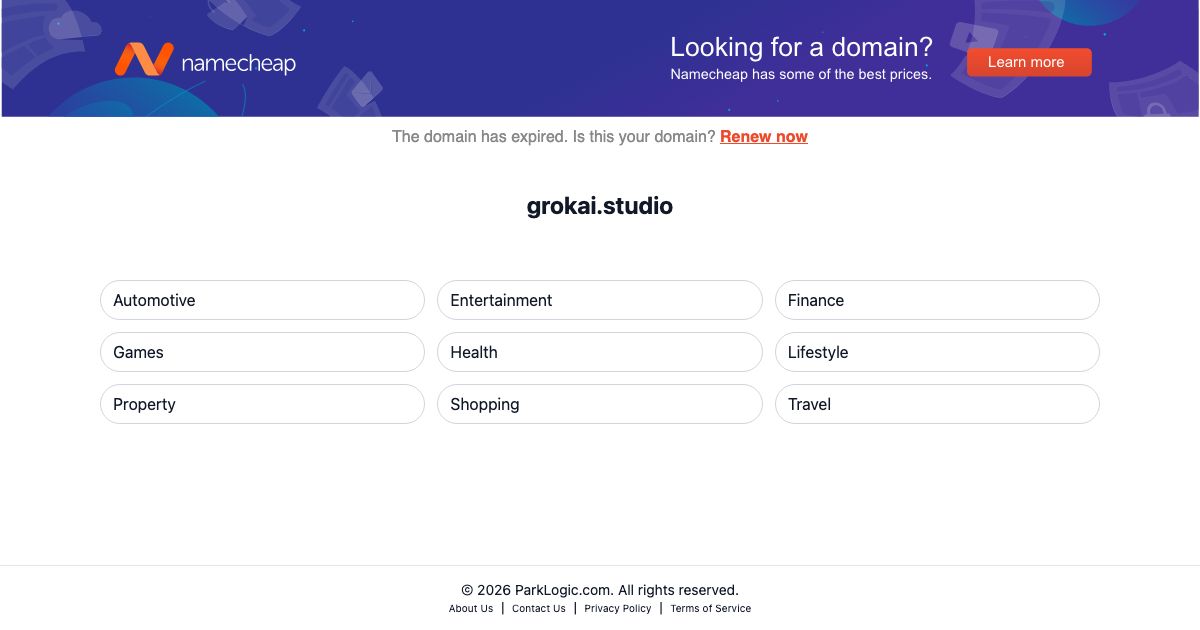Browse the Travel category
This screenshot has width=1200, height=630.
(x=937, y=404)
